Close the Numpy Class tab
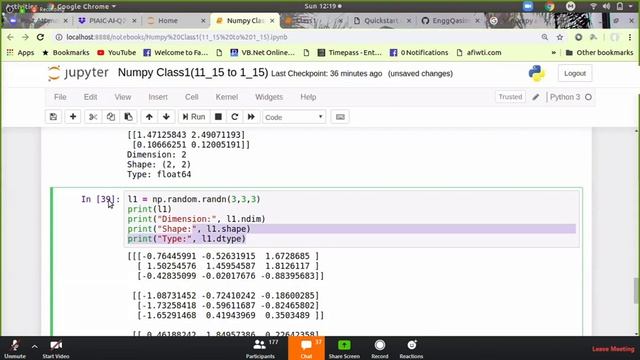 (272, 20)
